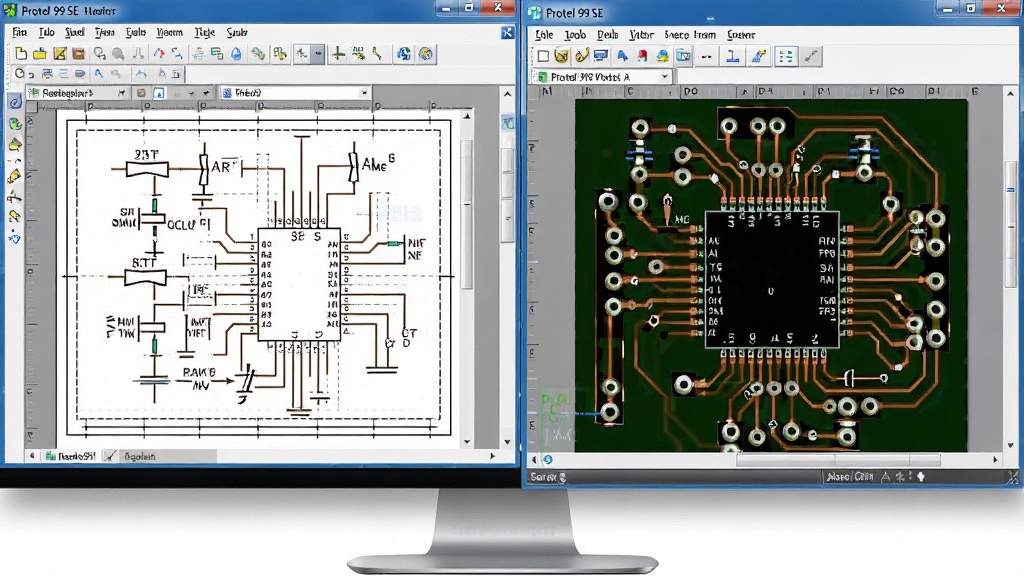Viewport: 1024px width, 576px height.
Task: Click the blue bucket icon in schematic toolbar
Action: (236, 54)
